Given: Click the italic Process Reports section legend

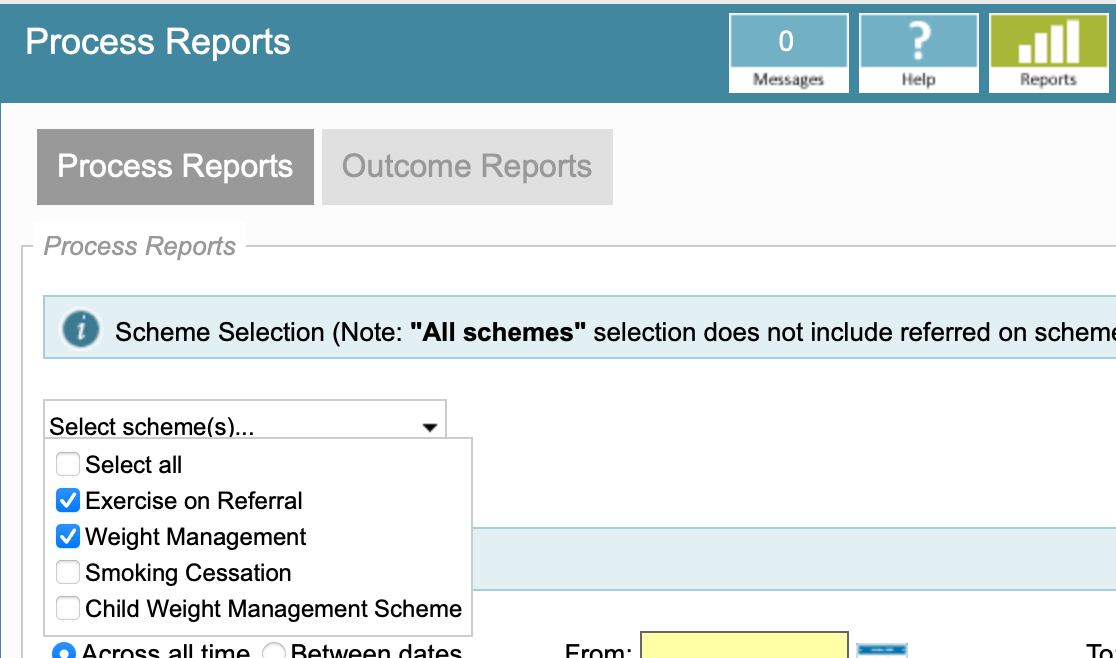Looking at the screenshot, I should pyautogui.click(x=140, y=246).
